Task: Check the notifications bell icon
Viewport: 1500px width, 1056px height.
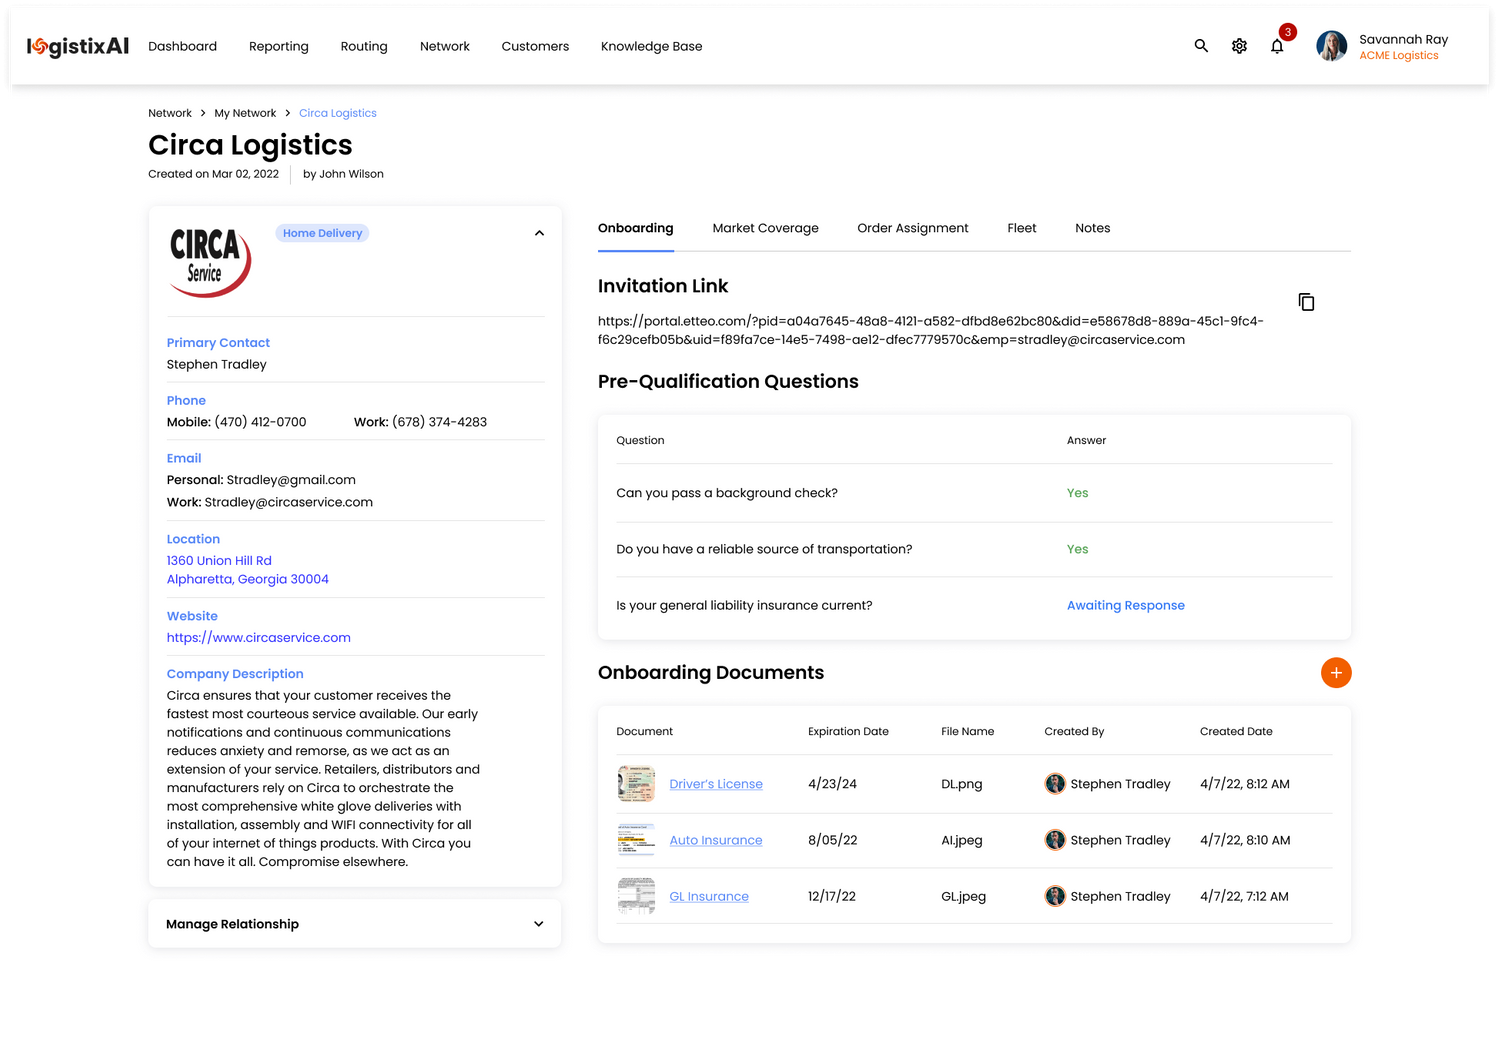Action: click(x=1277, y=46)
